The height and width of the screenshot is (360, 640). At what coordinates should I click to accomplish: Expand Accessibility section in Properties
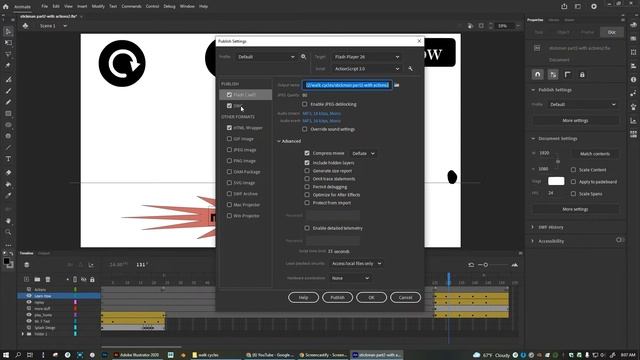click(532, 241)
